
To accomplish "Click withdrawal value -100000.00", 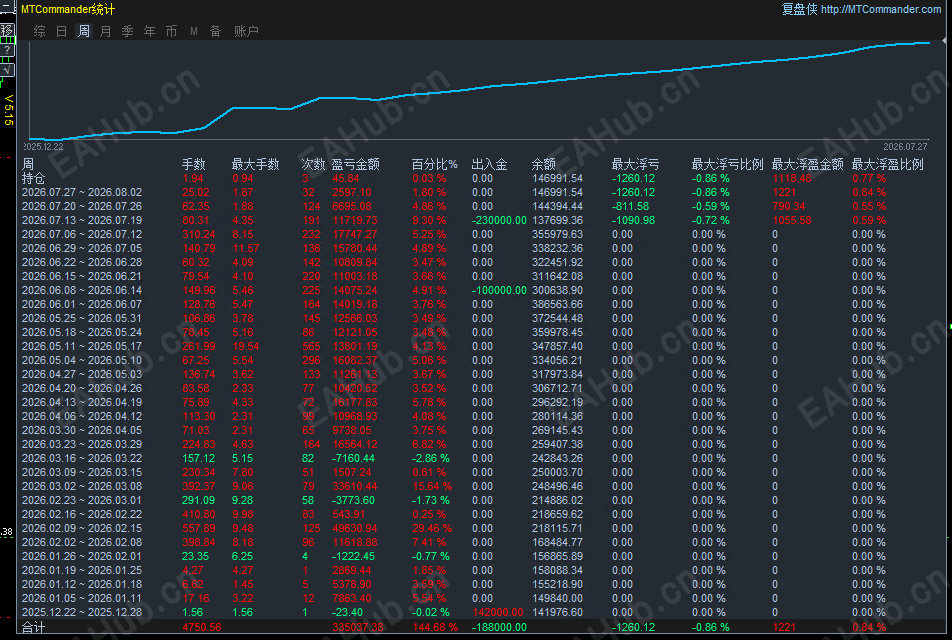I will [x=499, y=290].
